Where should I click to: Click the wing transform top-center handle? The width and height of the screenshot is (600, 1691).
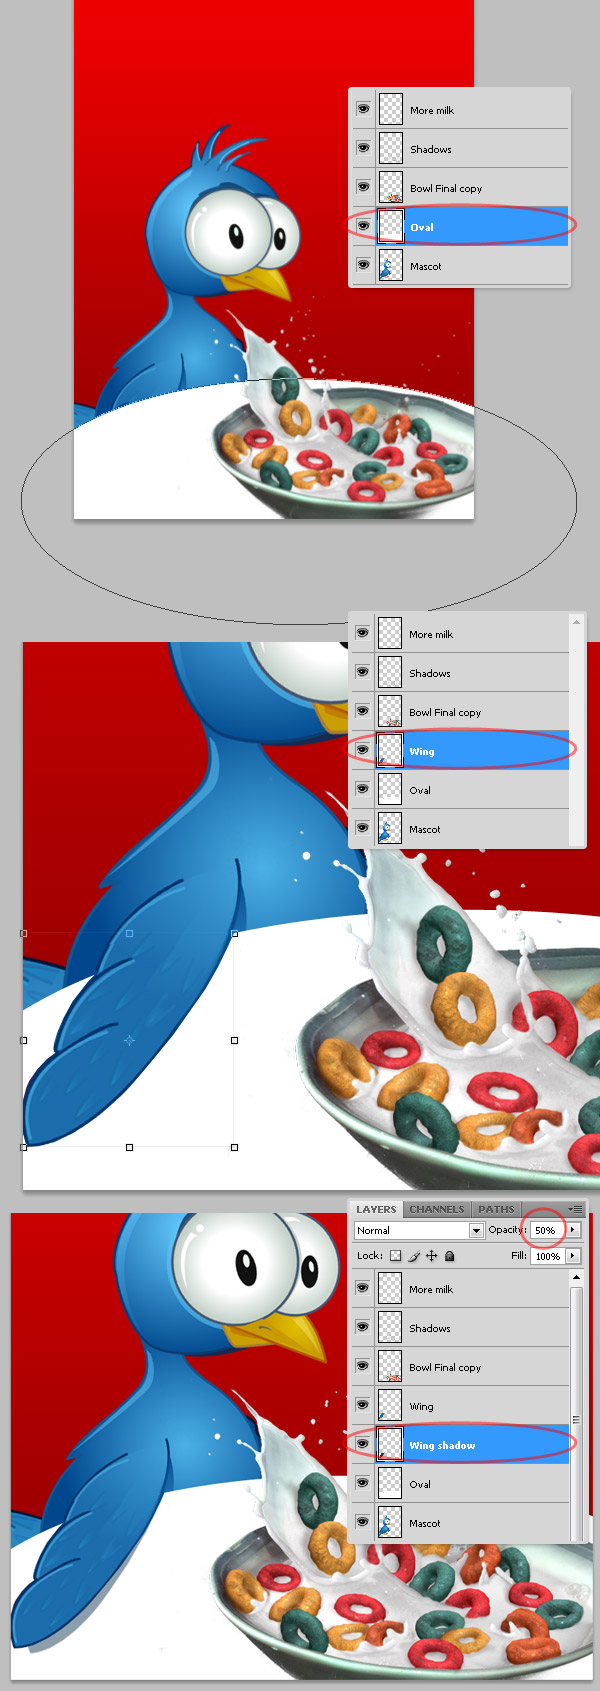coord(129,933)
